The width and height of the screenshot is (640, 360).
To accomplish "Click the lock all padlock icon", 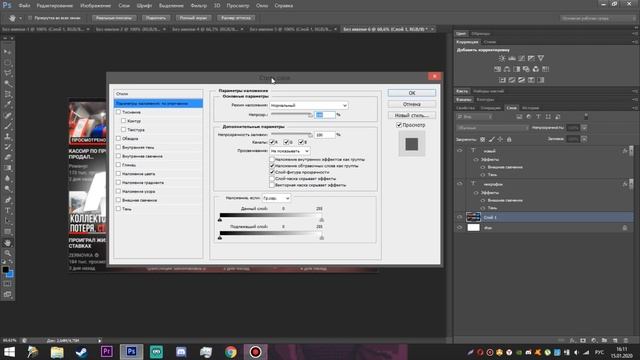I will 509,139.
